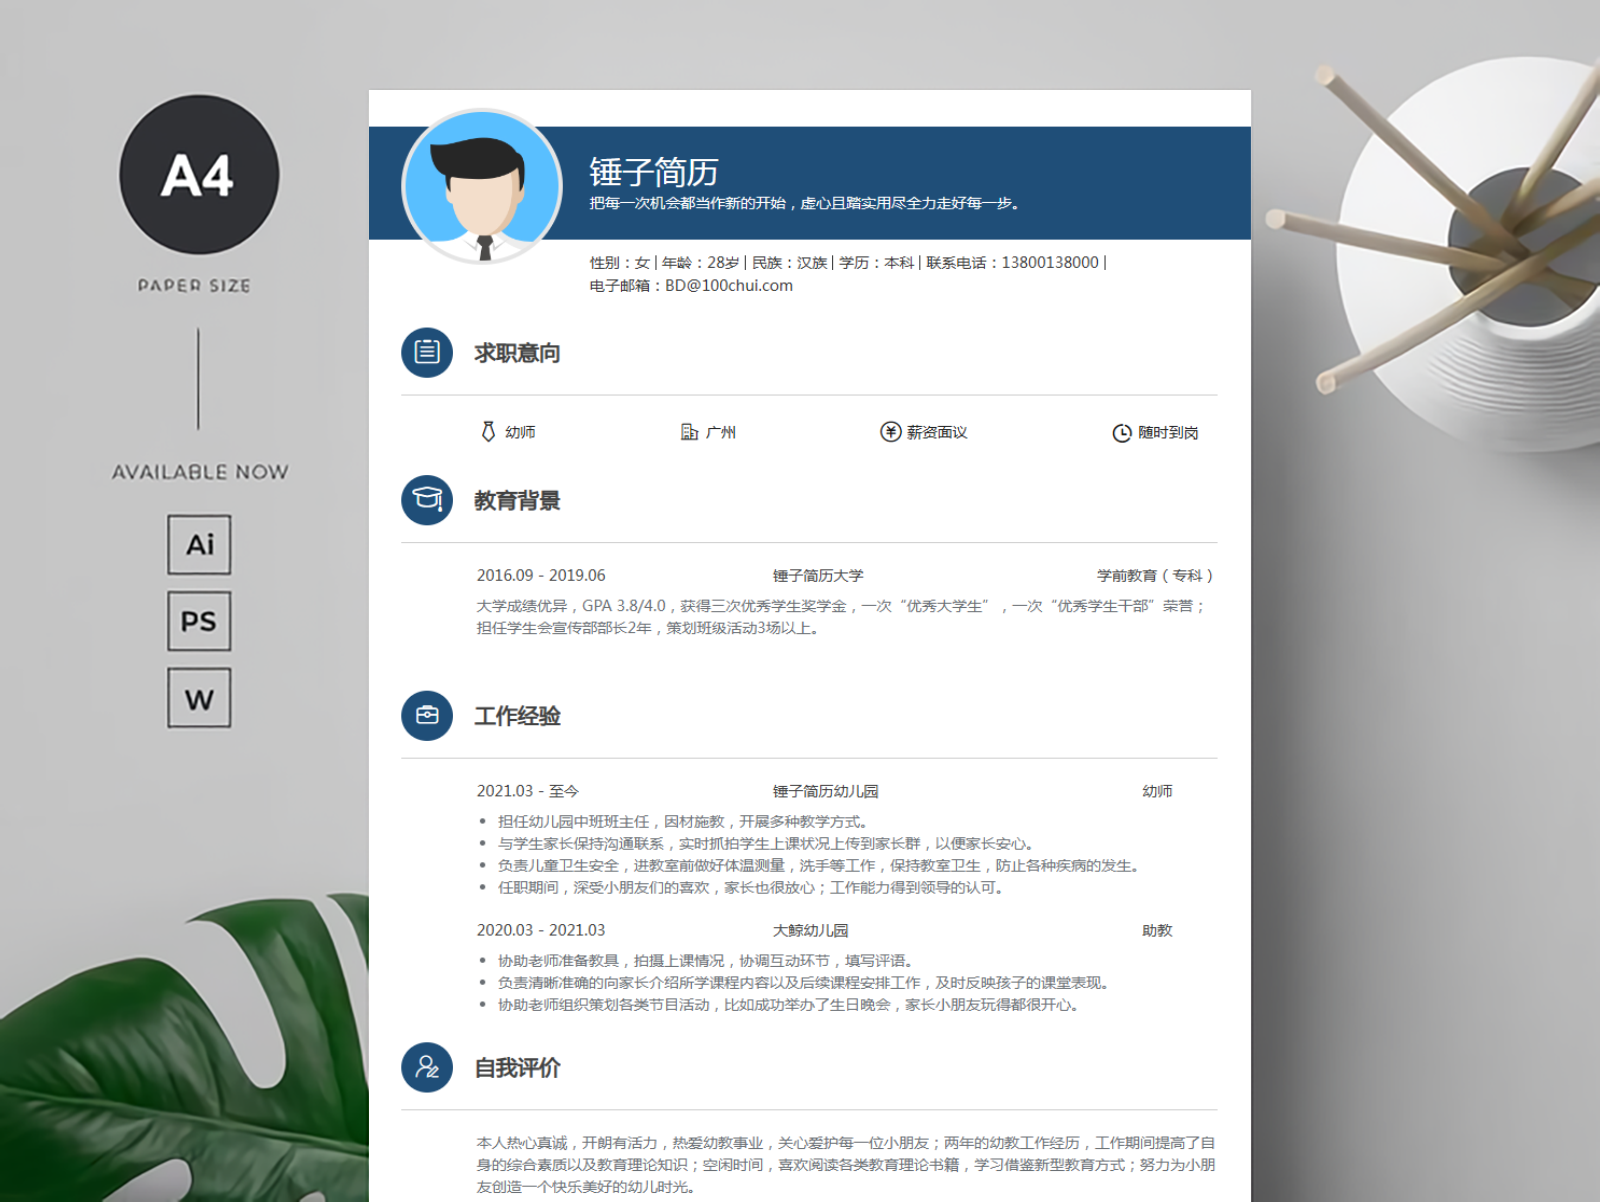Click the 薪资面议 salary text
The height and width of the screenshot is (1202, 1600).
coord(937,432)
